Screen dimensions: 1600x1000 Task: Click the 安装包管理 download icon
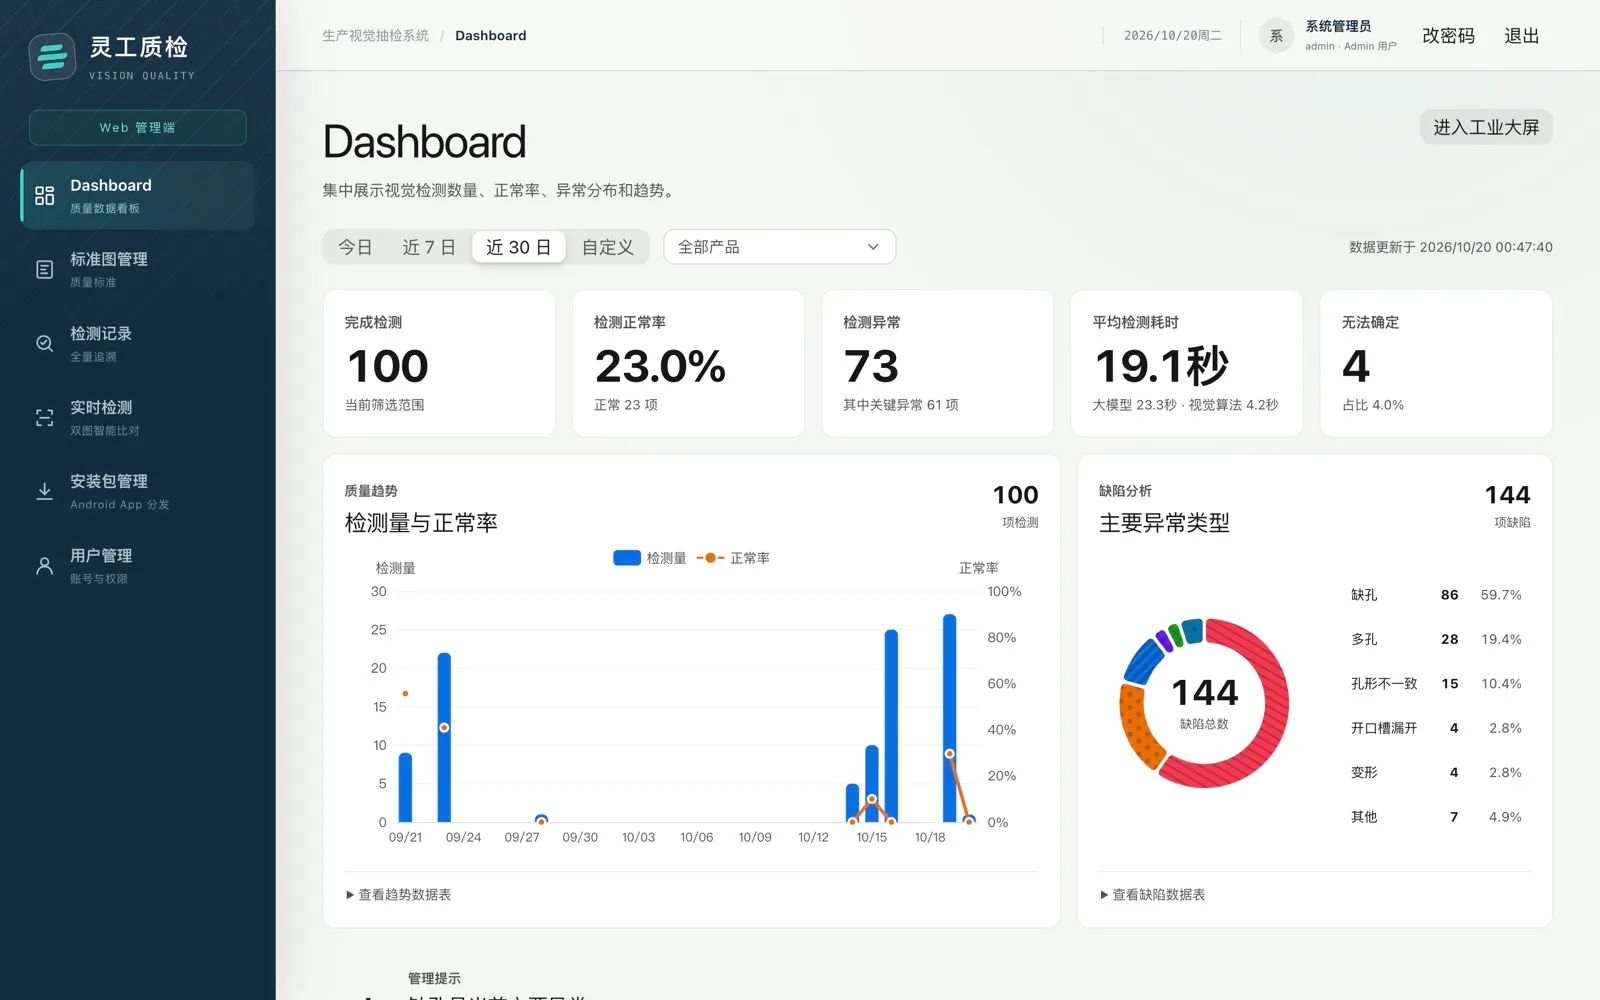point(45,492)
